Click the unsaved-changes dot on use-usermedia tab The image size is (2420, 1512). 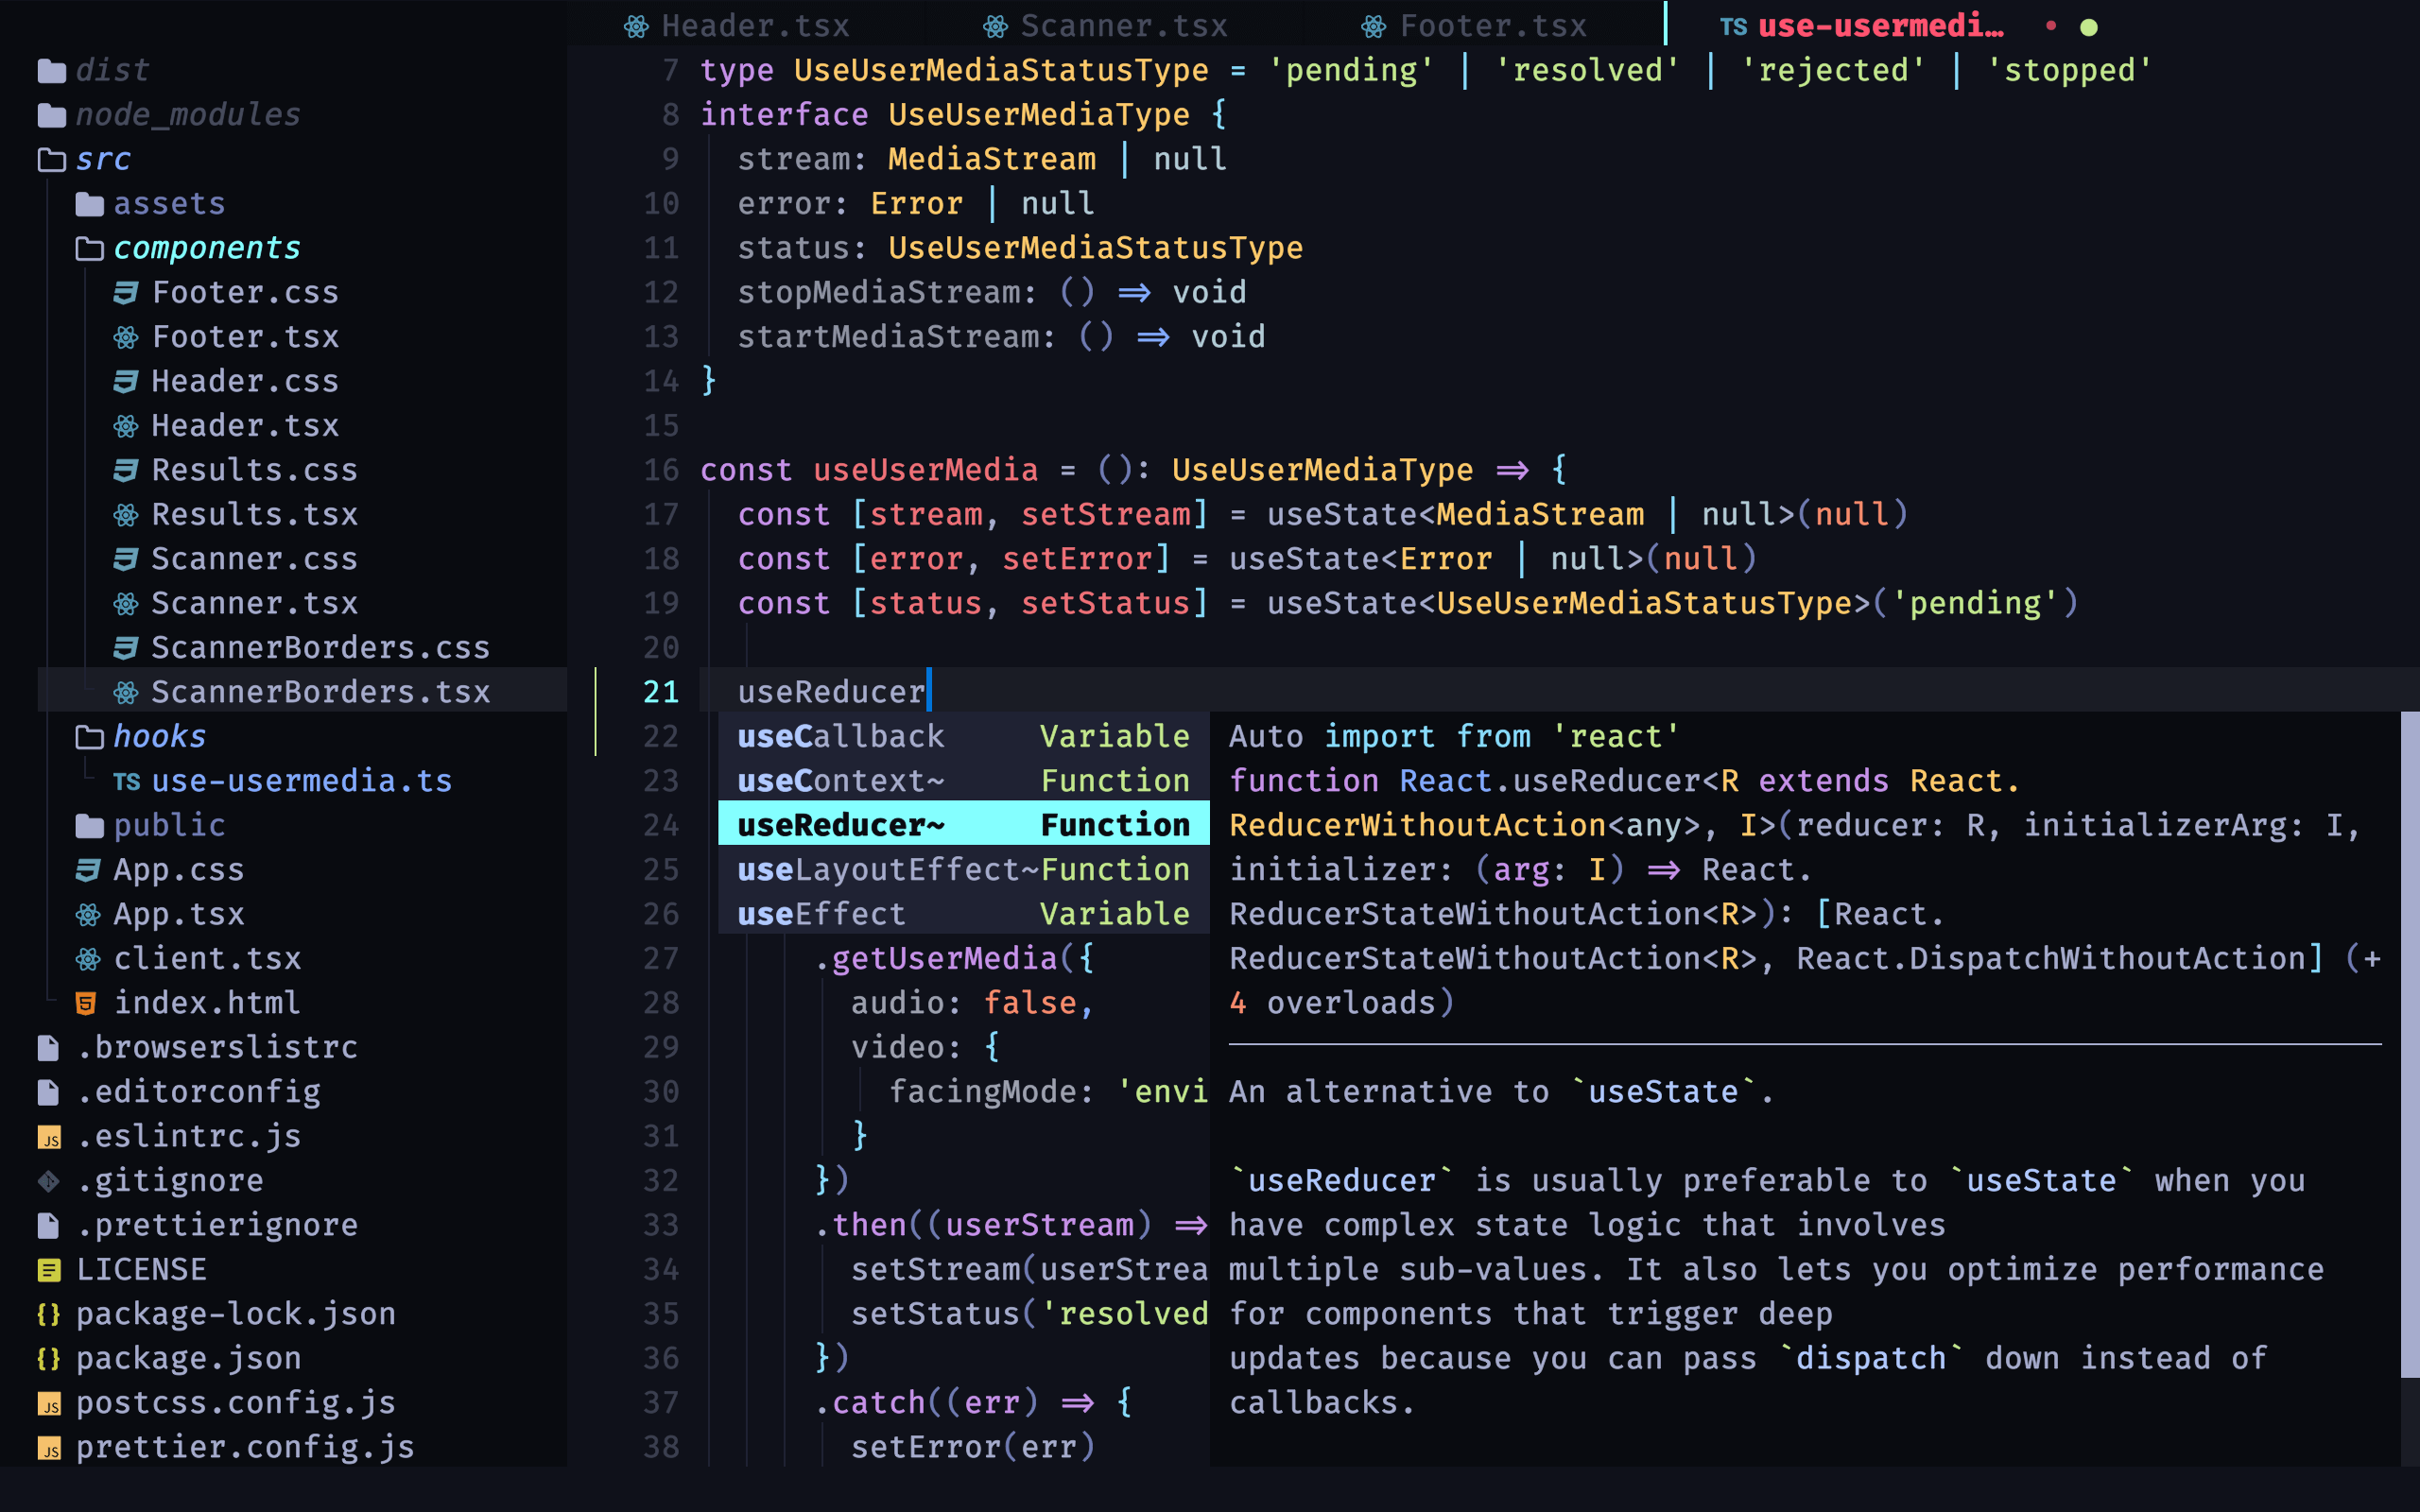[2054, 26]
